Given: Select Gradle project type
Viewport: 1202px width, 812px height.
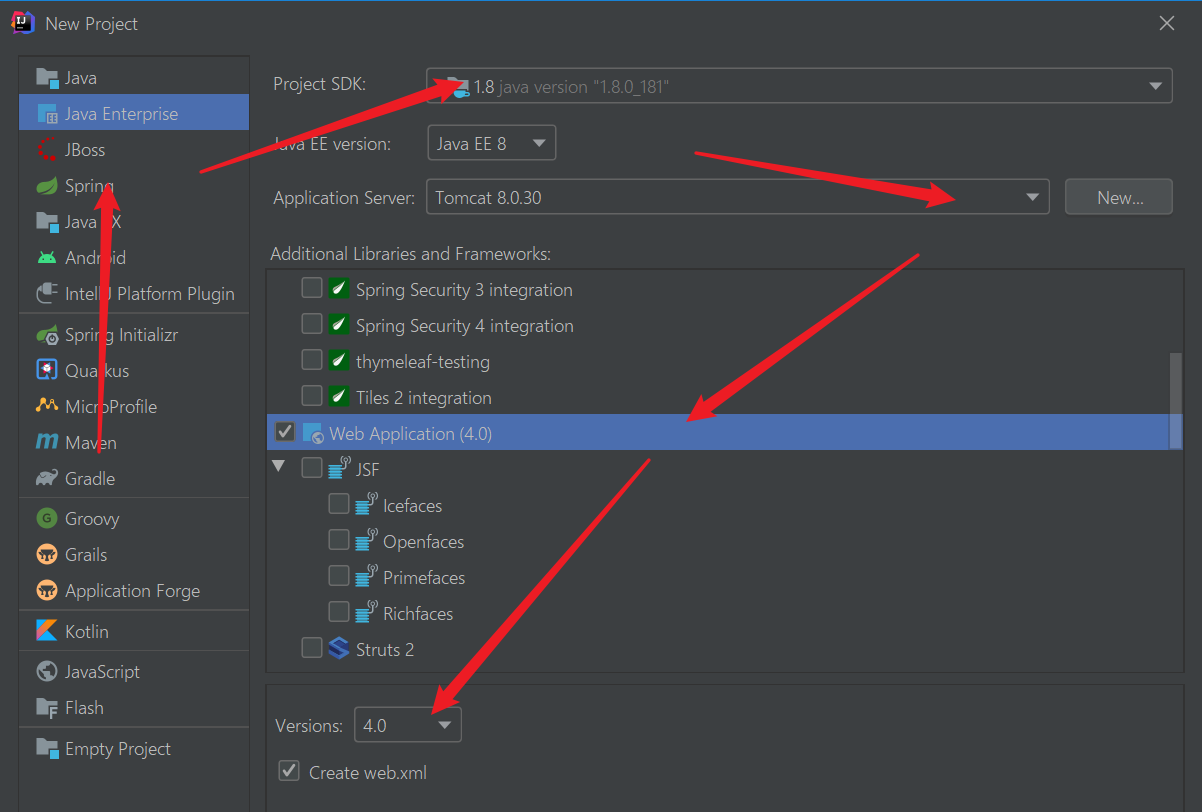Looking at the screenshot, I should click(134, 478).
